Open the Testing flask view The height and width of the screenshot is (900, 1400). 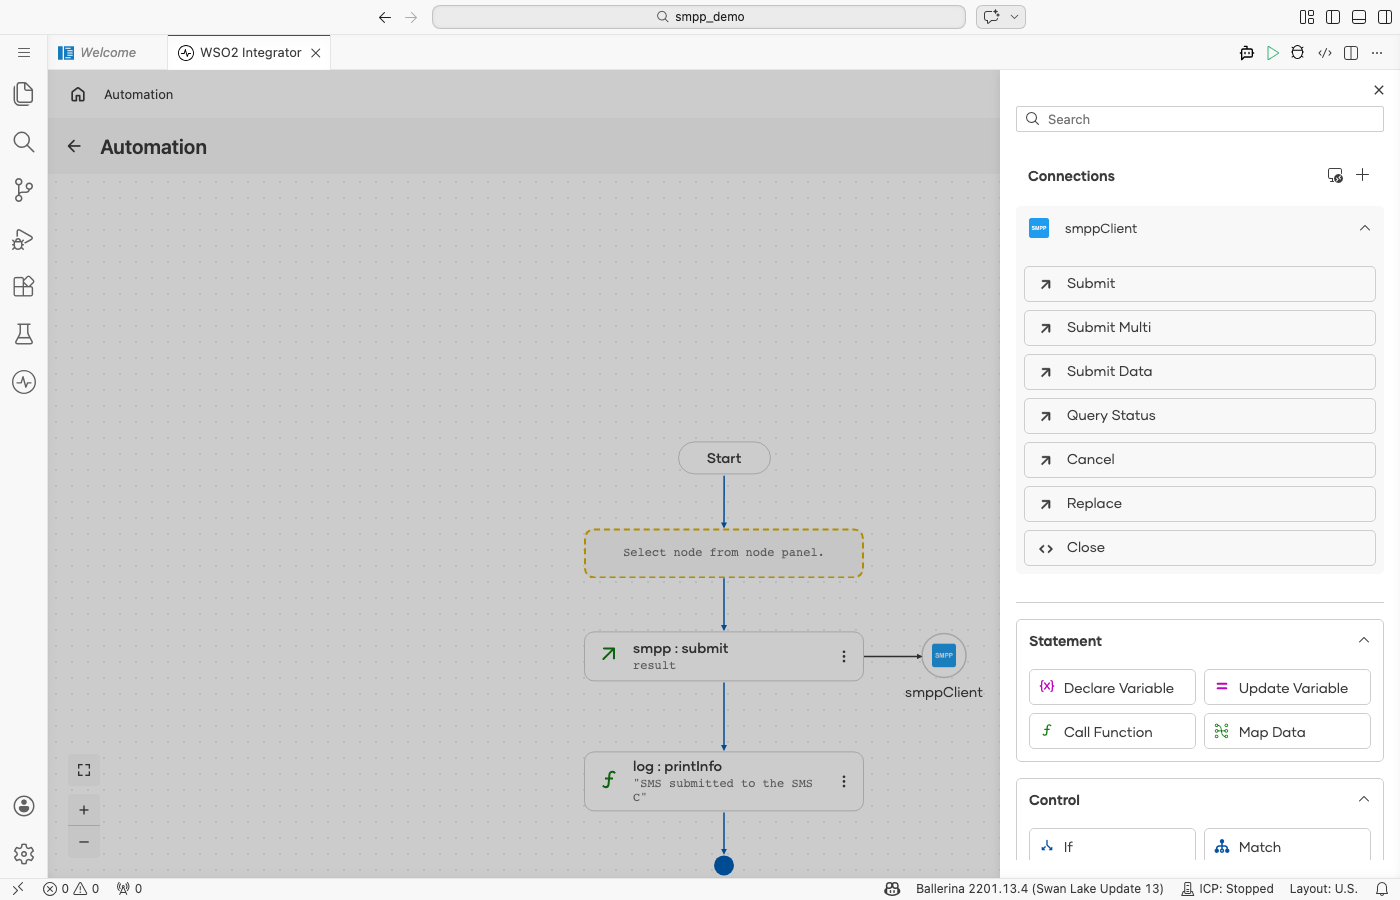pos(24,334)
